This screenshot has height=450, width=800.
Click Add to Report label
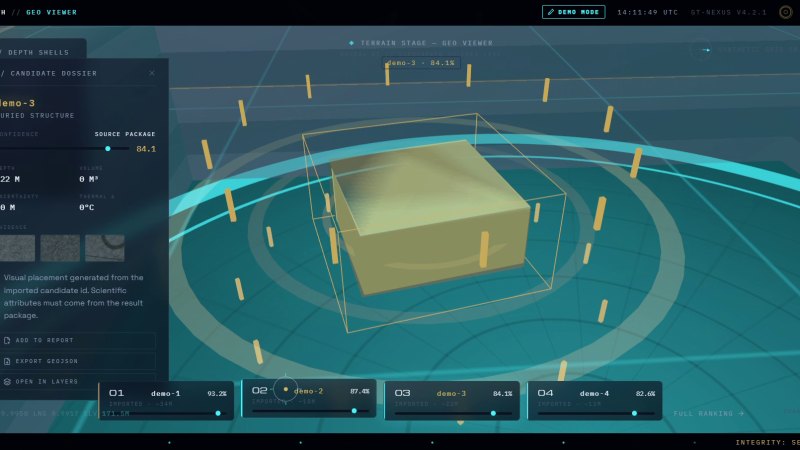pos(44,340)
